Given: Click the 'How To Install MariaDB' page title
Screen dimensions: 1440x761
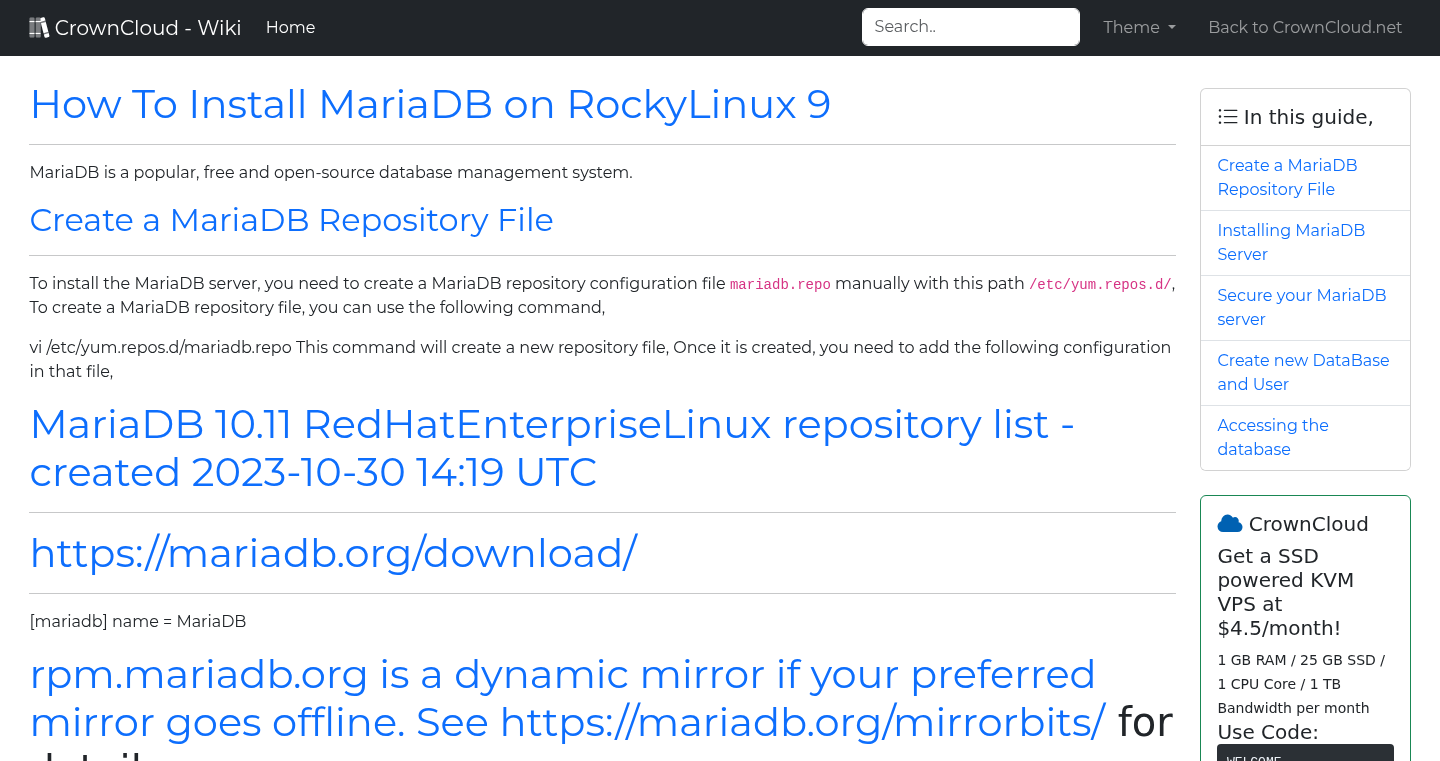Looking at the screenshot, I should [x=430, y=104].
